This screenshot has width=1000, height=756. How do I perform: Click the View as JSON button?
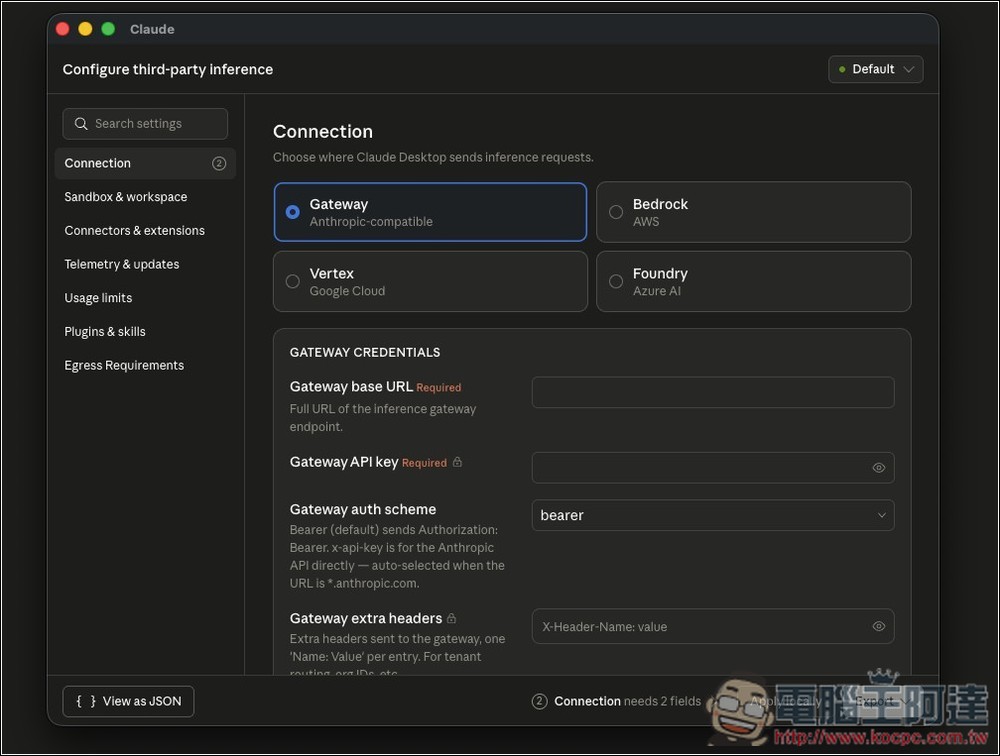click(x=128, y=702)
